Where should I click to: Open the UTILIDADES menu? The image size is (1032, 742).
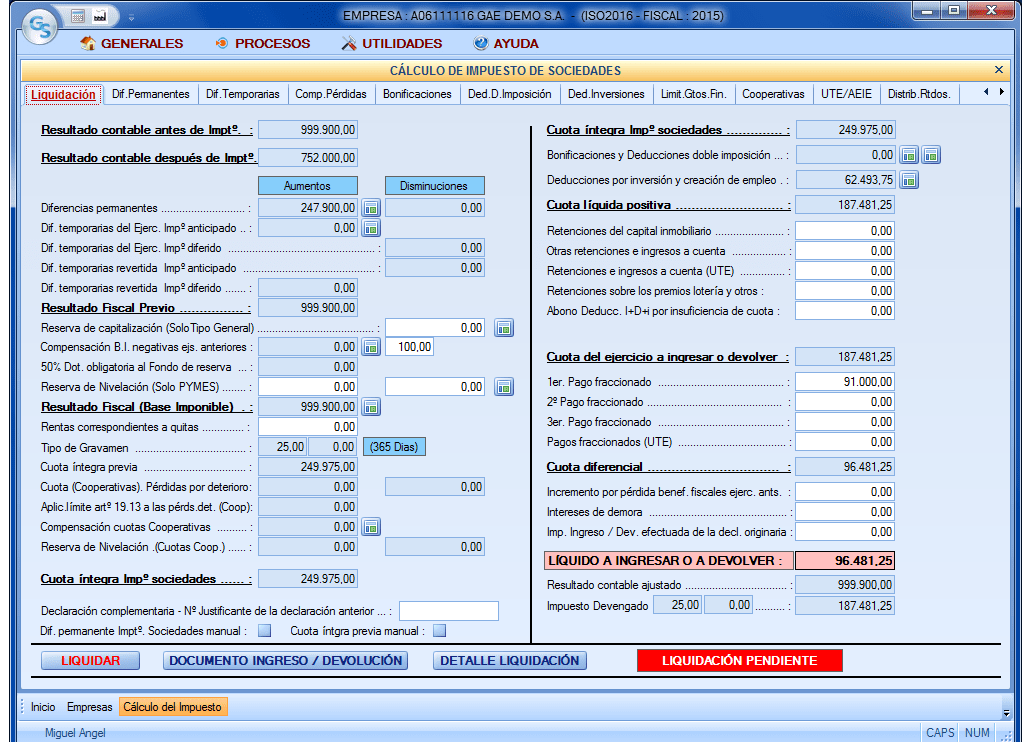(x=392, y=43)
